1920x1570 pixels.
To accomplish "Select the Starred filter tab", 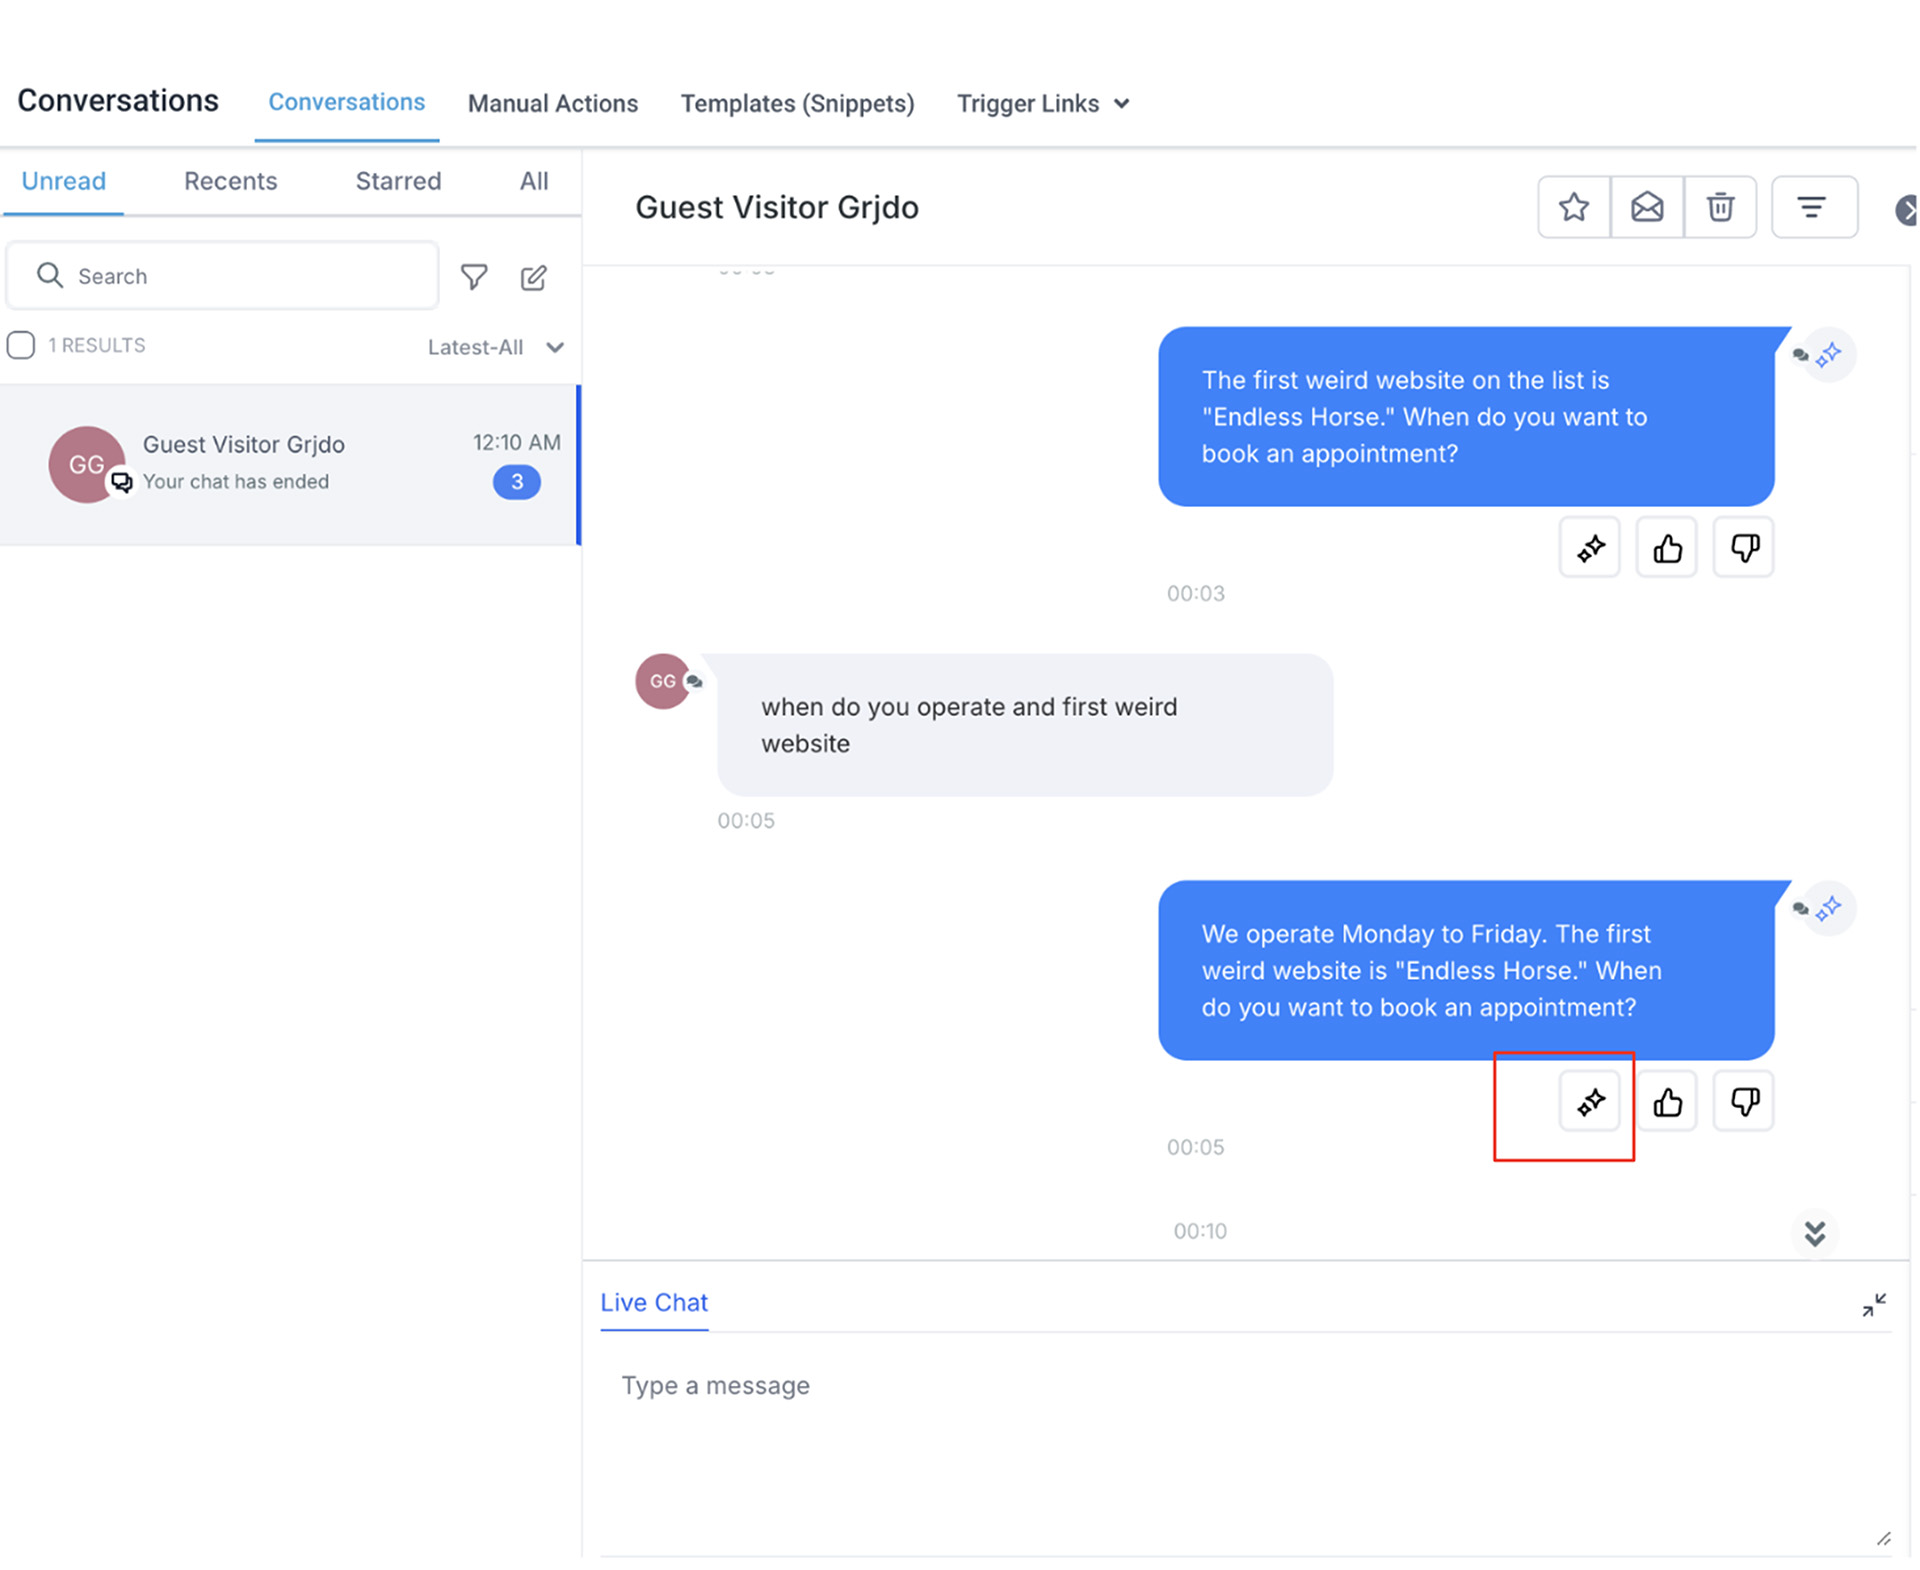I will (398, 181).
